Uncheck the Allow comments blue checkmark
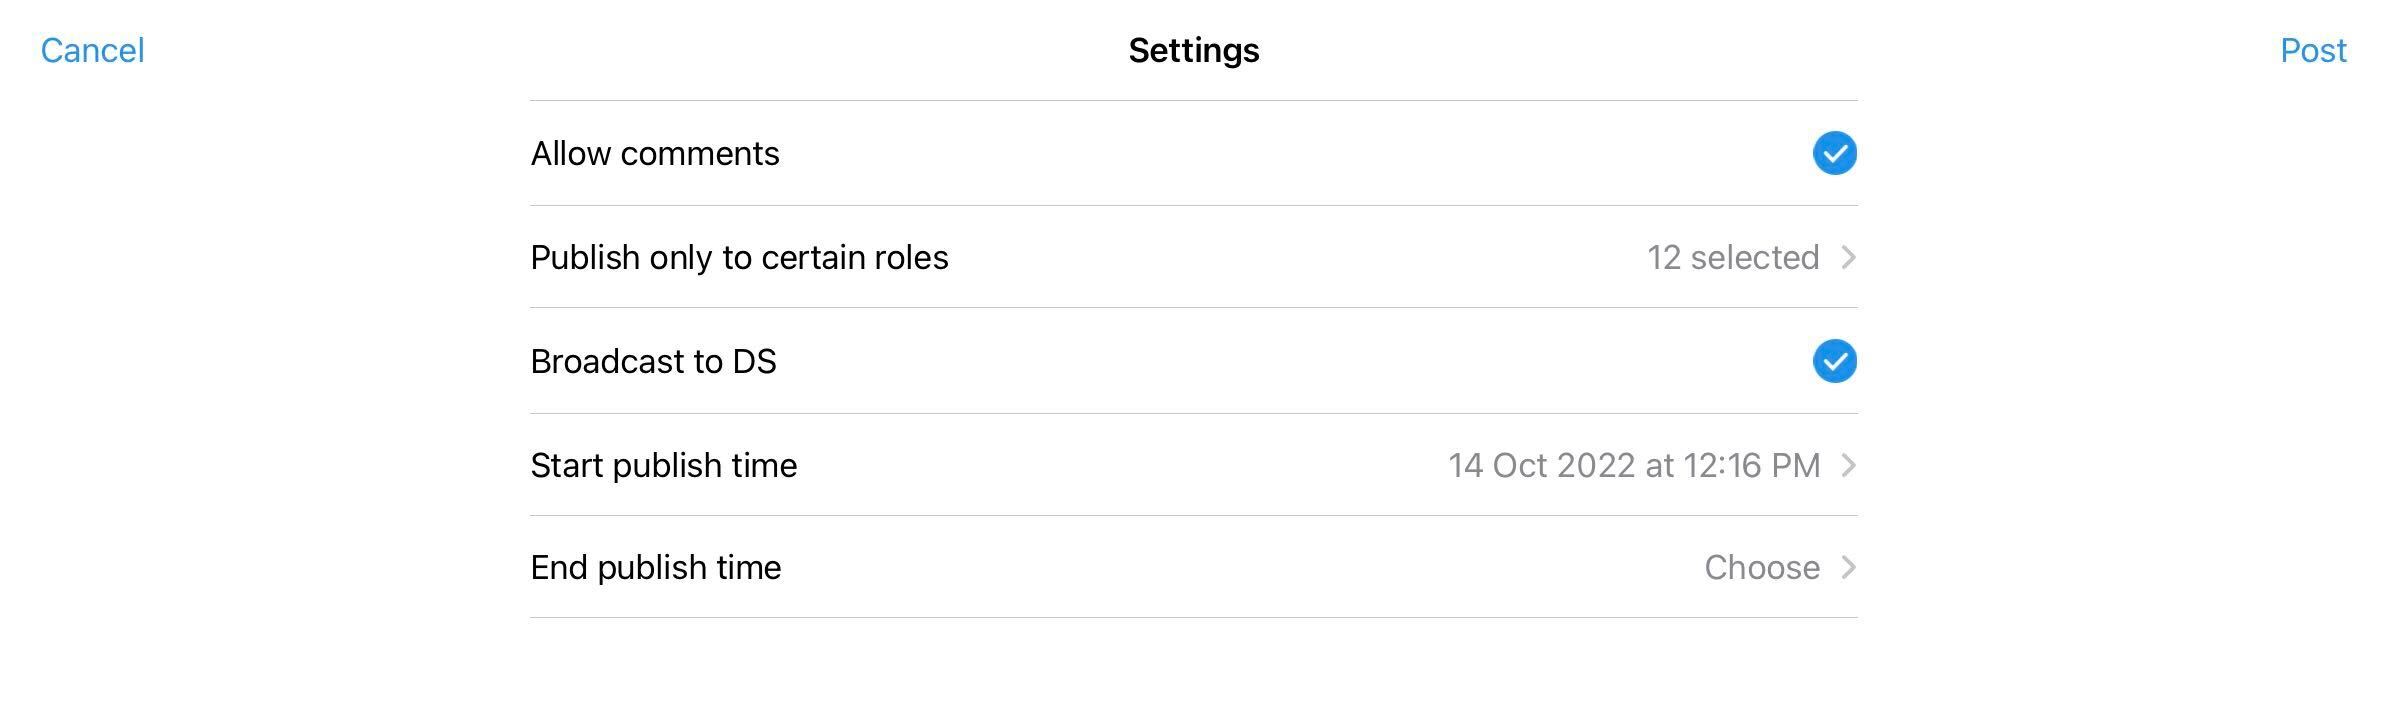Image resolution: width=2388 pixels, height=701 pixels. [x=1834, y=153]
